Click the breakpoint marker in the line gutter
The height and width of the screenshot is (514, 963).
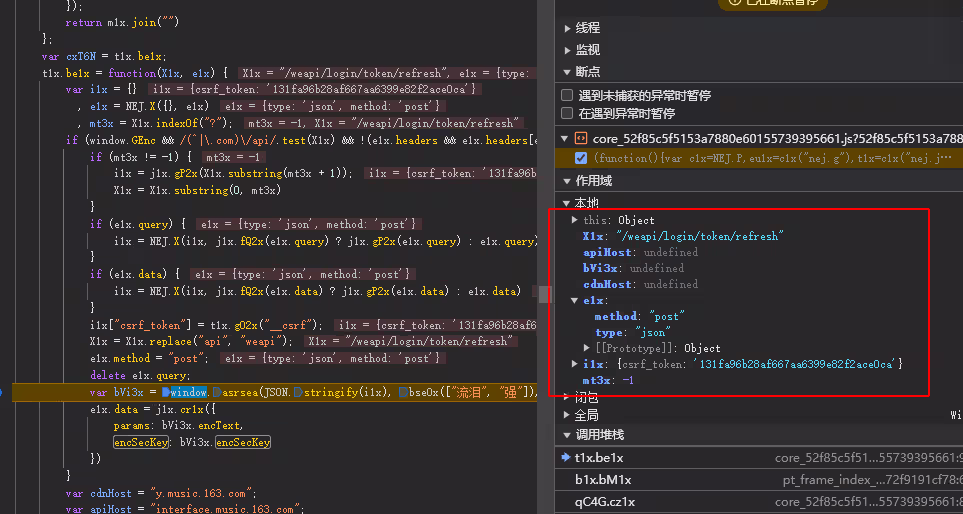pyautogui.click(x=5, y=393)
